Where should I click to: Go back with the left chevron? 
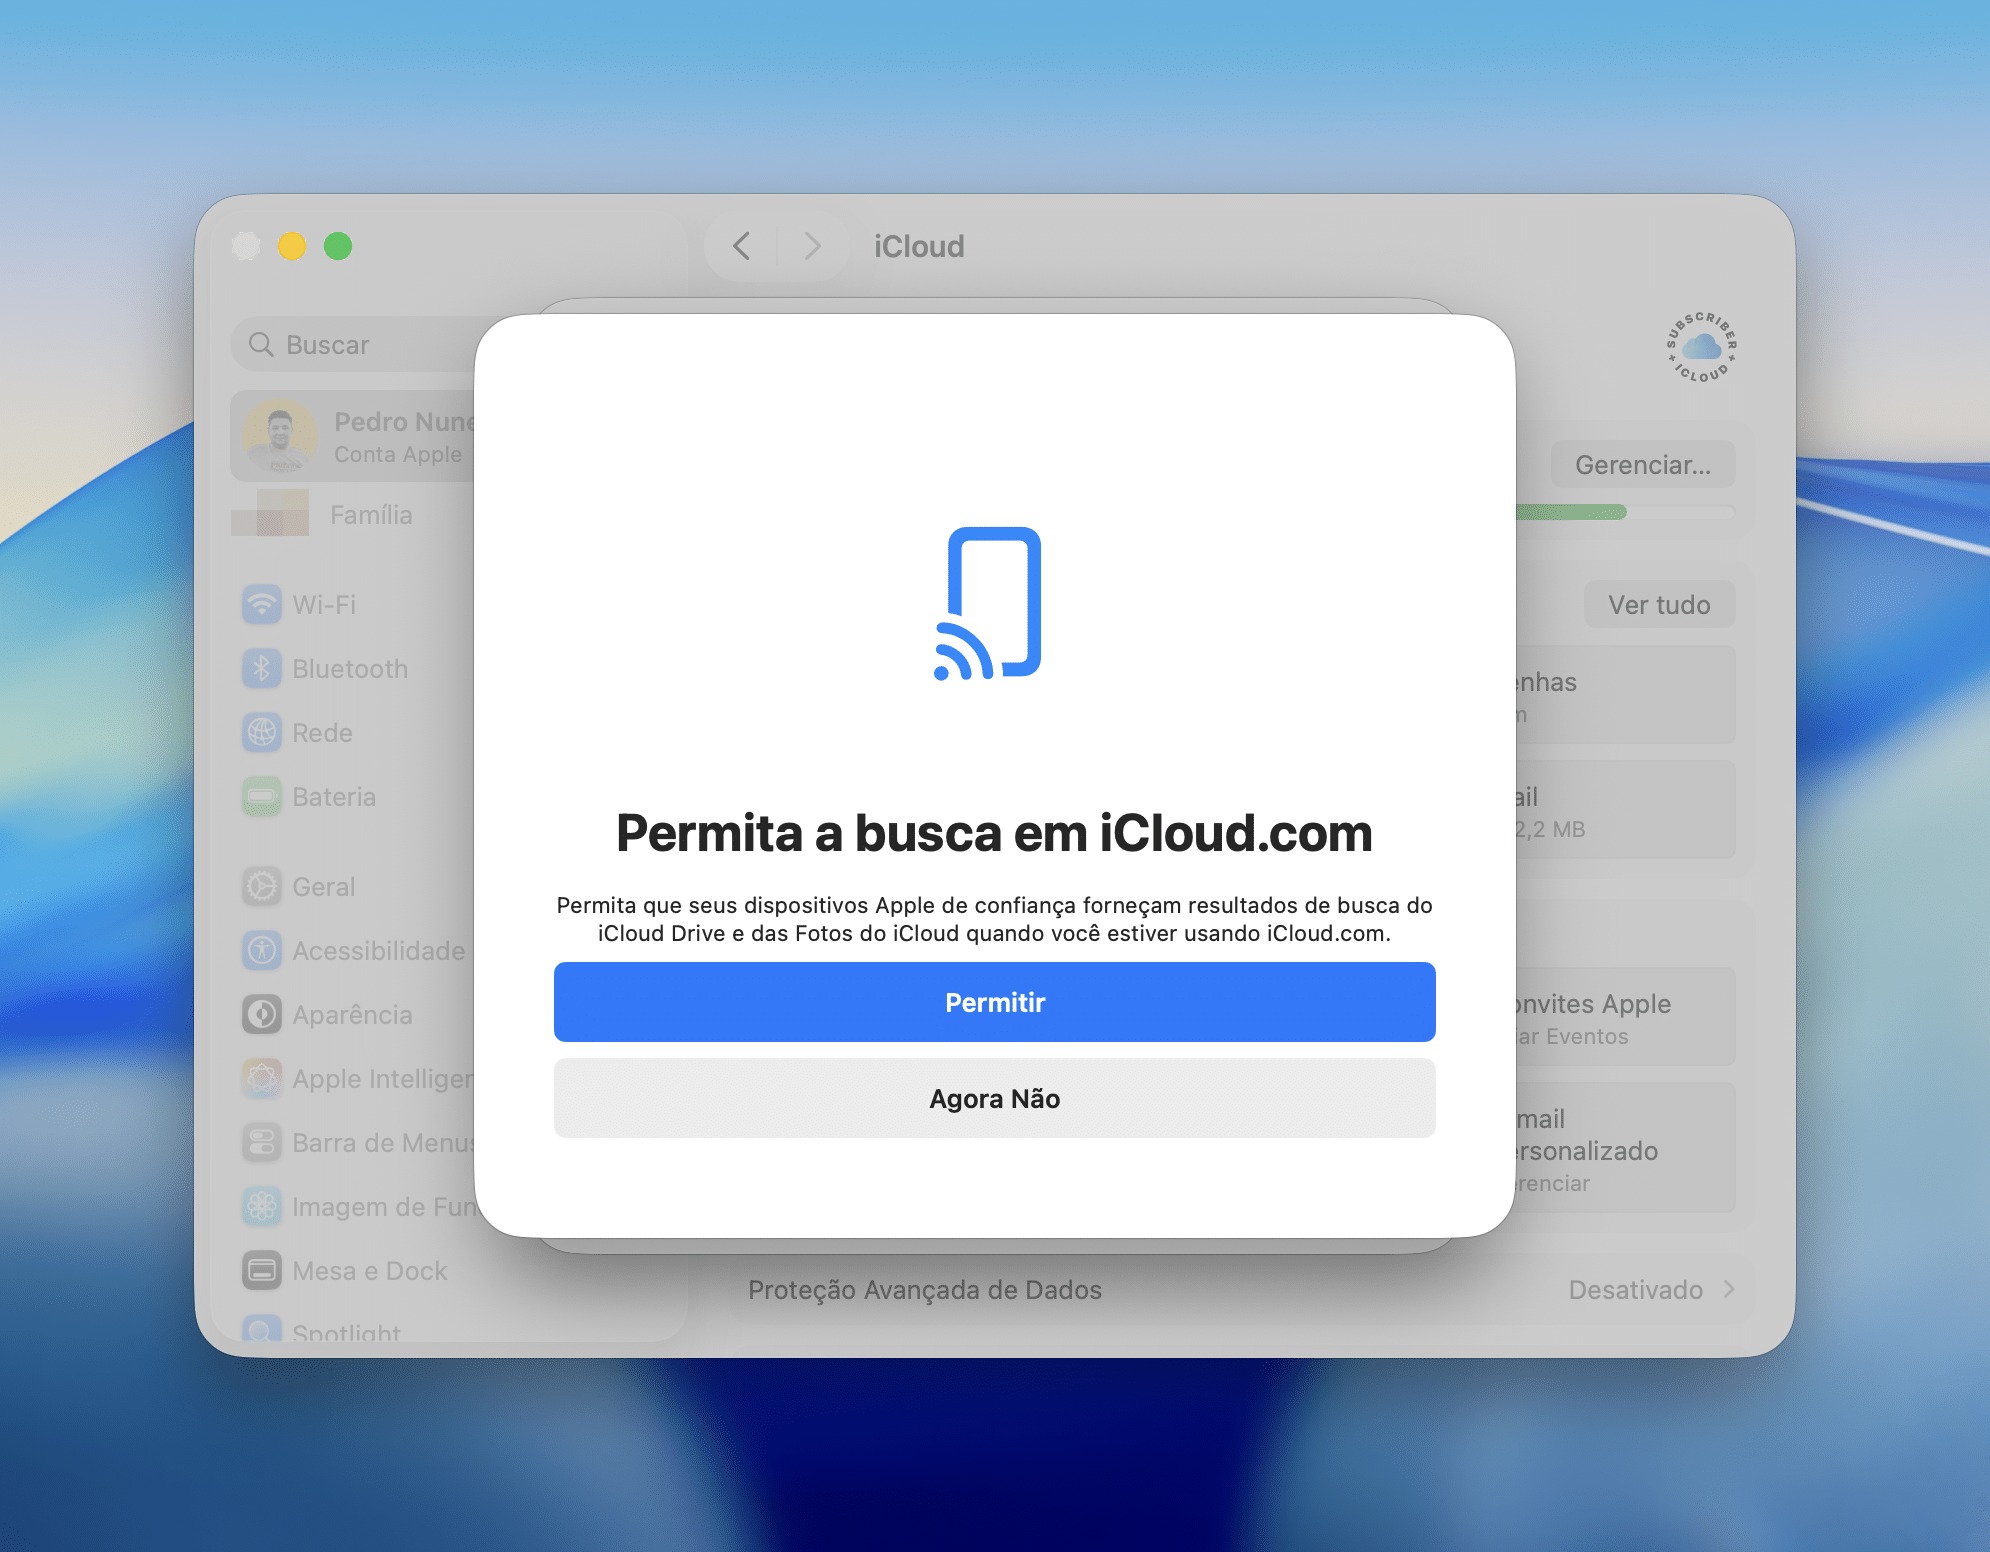click(741, 246)
